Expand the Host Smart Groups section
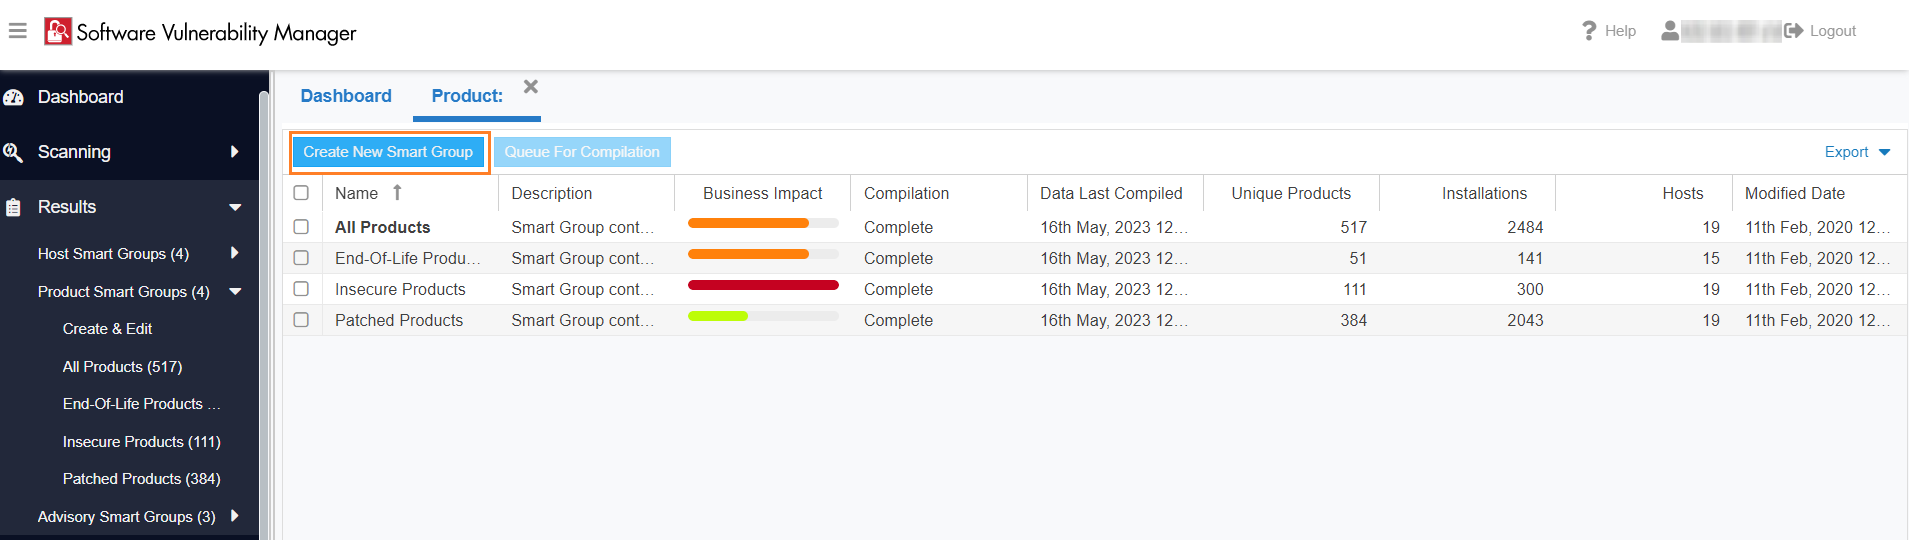This screenshot has width=1909, height=540. (234, 253)
